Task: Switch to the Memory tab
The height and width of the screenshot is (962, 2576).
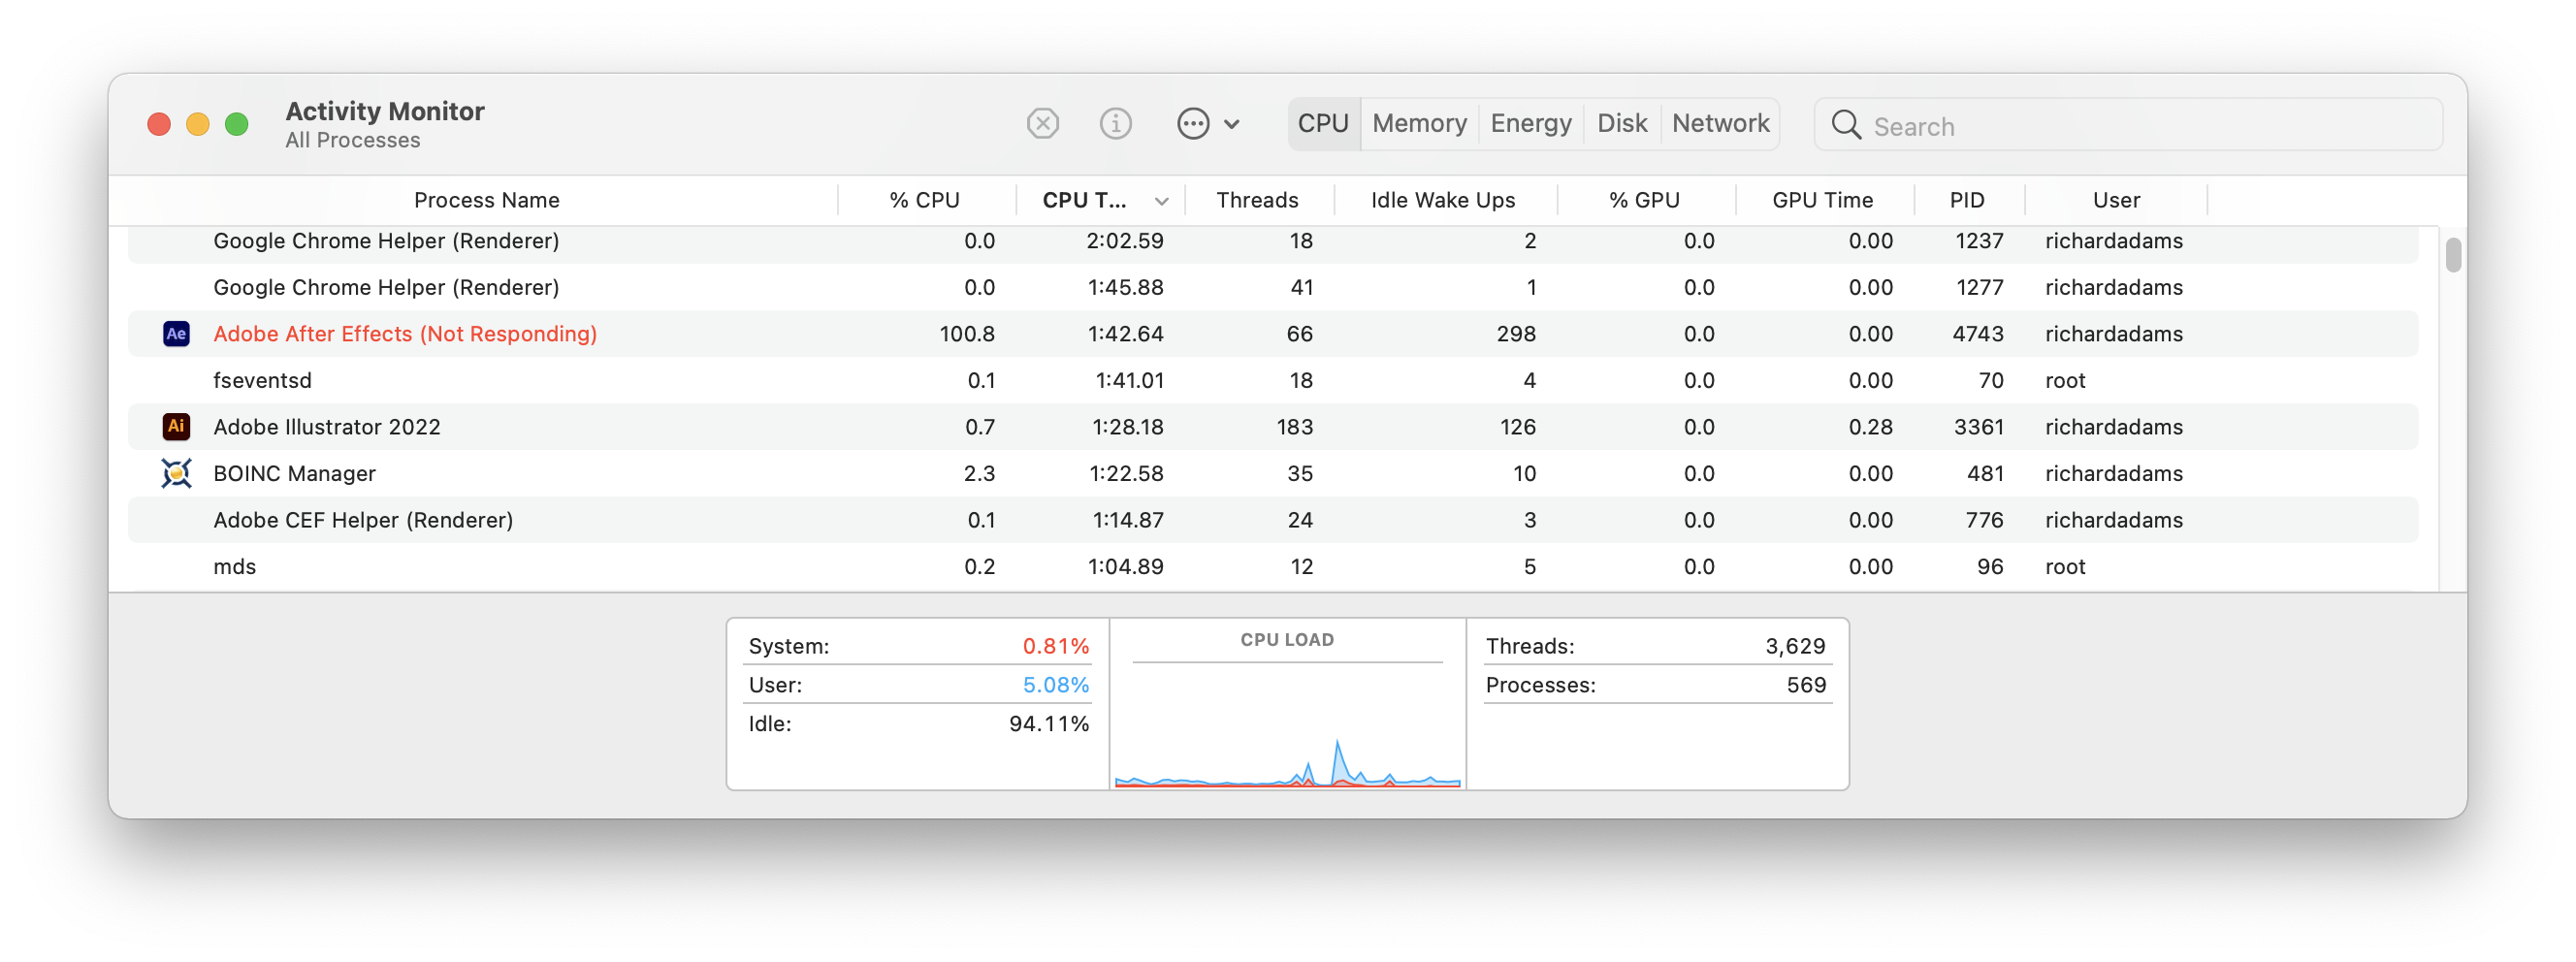Action: point(1419,123)
